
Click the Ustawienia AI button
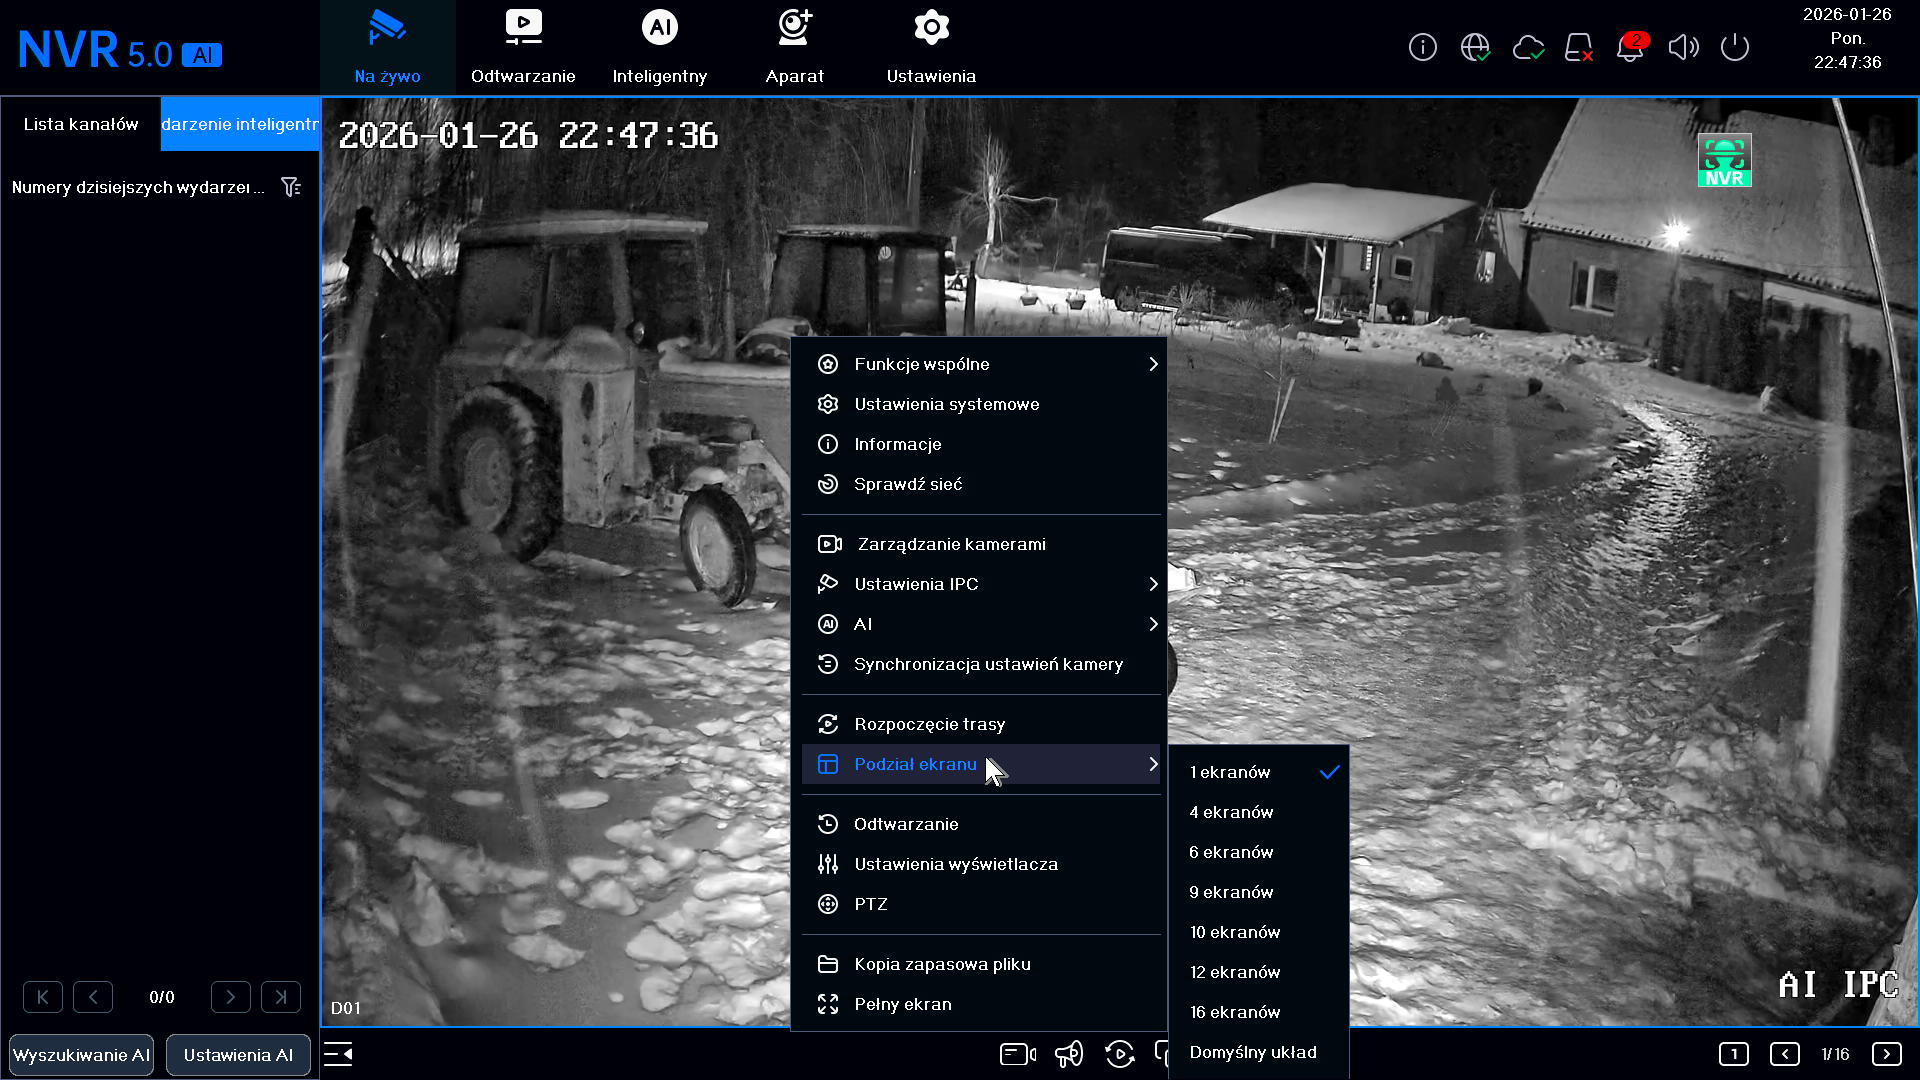coord(238,1055)
